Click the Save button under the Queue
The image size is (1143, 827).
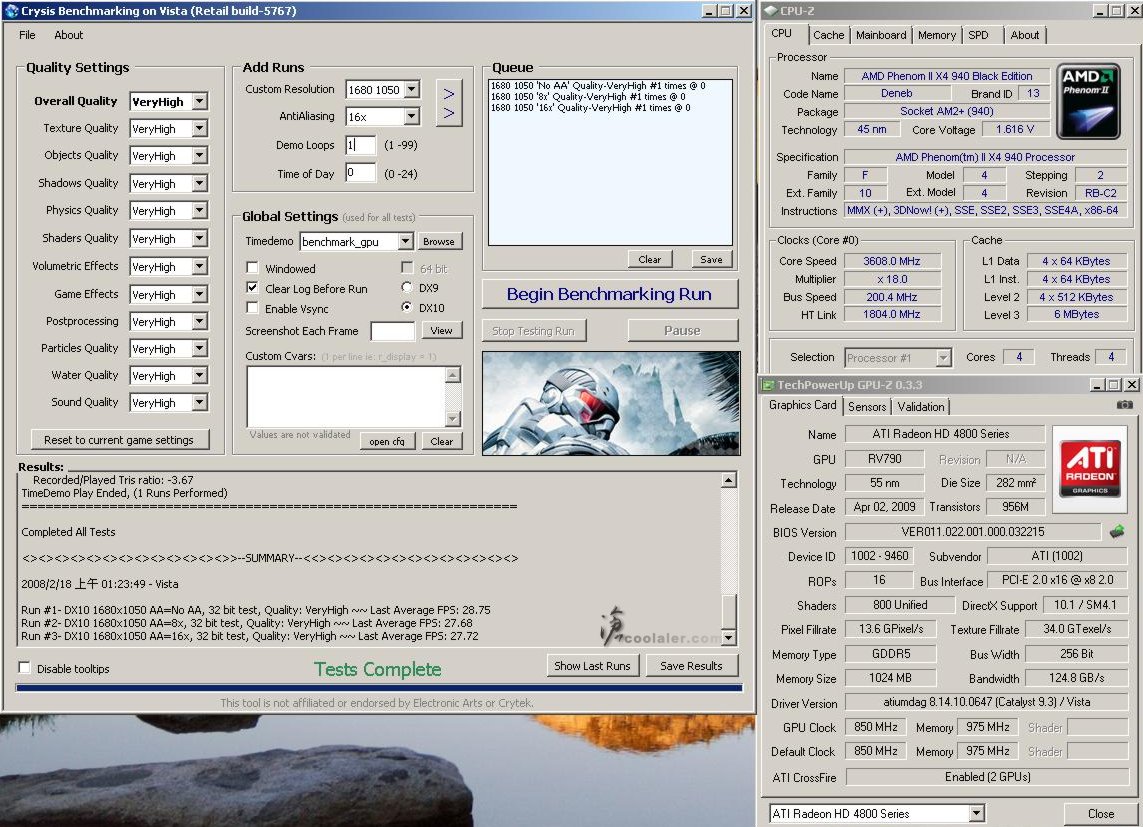pyautogui.click(x=711, y=259)
